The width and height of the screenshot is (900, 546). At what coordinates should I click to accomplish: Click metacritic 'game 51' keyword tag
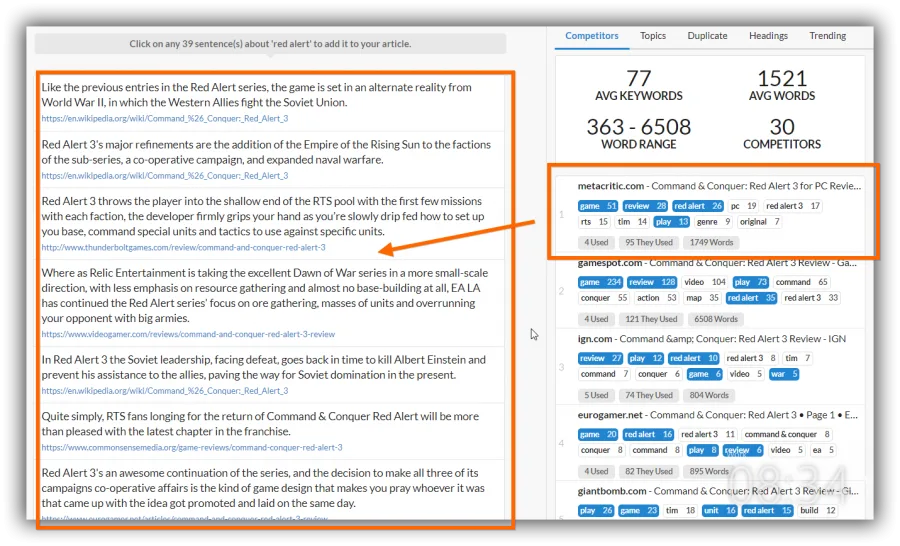(x=598, y=206)
